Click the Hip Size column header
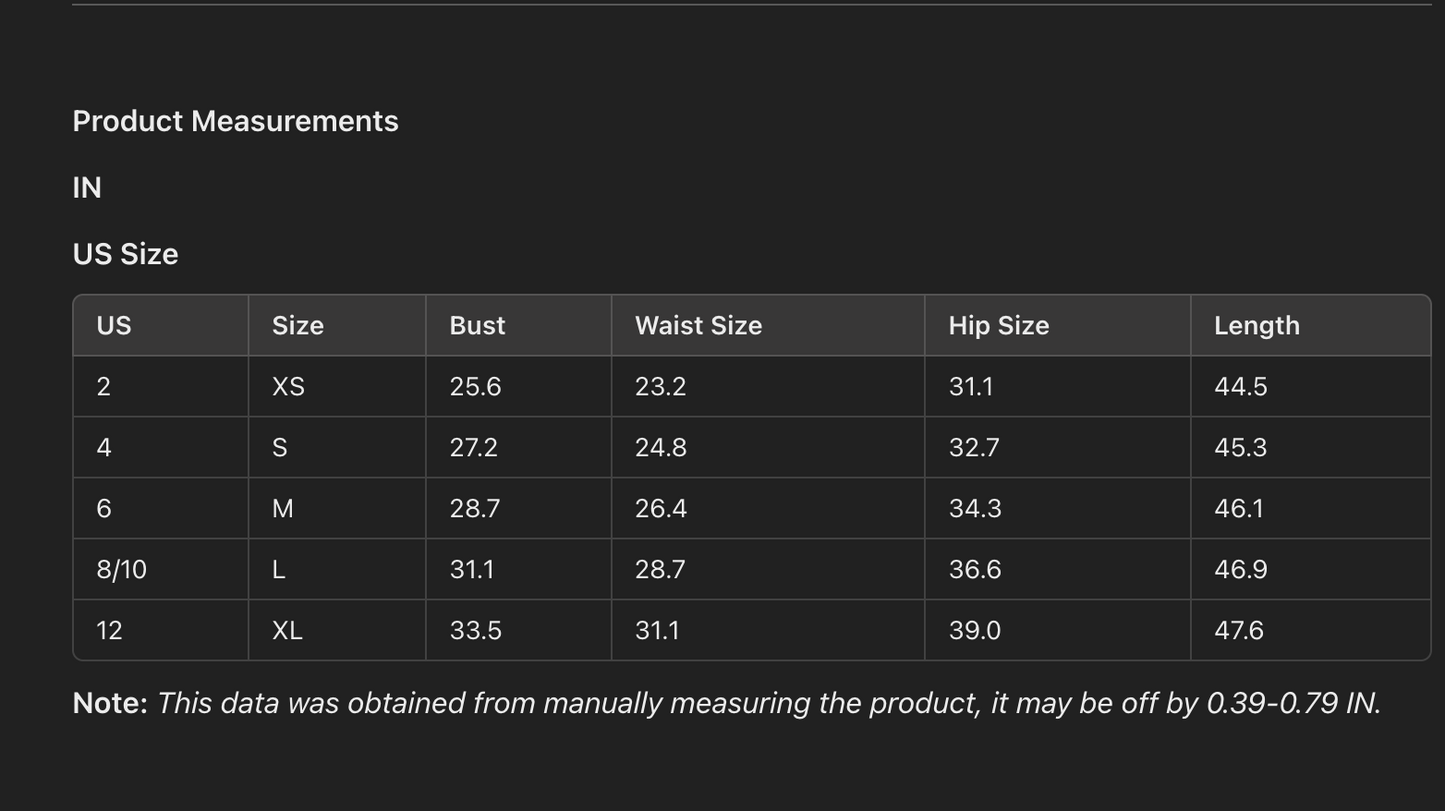This screenshot has width=1445, height=811. (998, 326)
